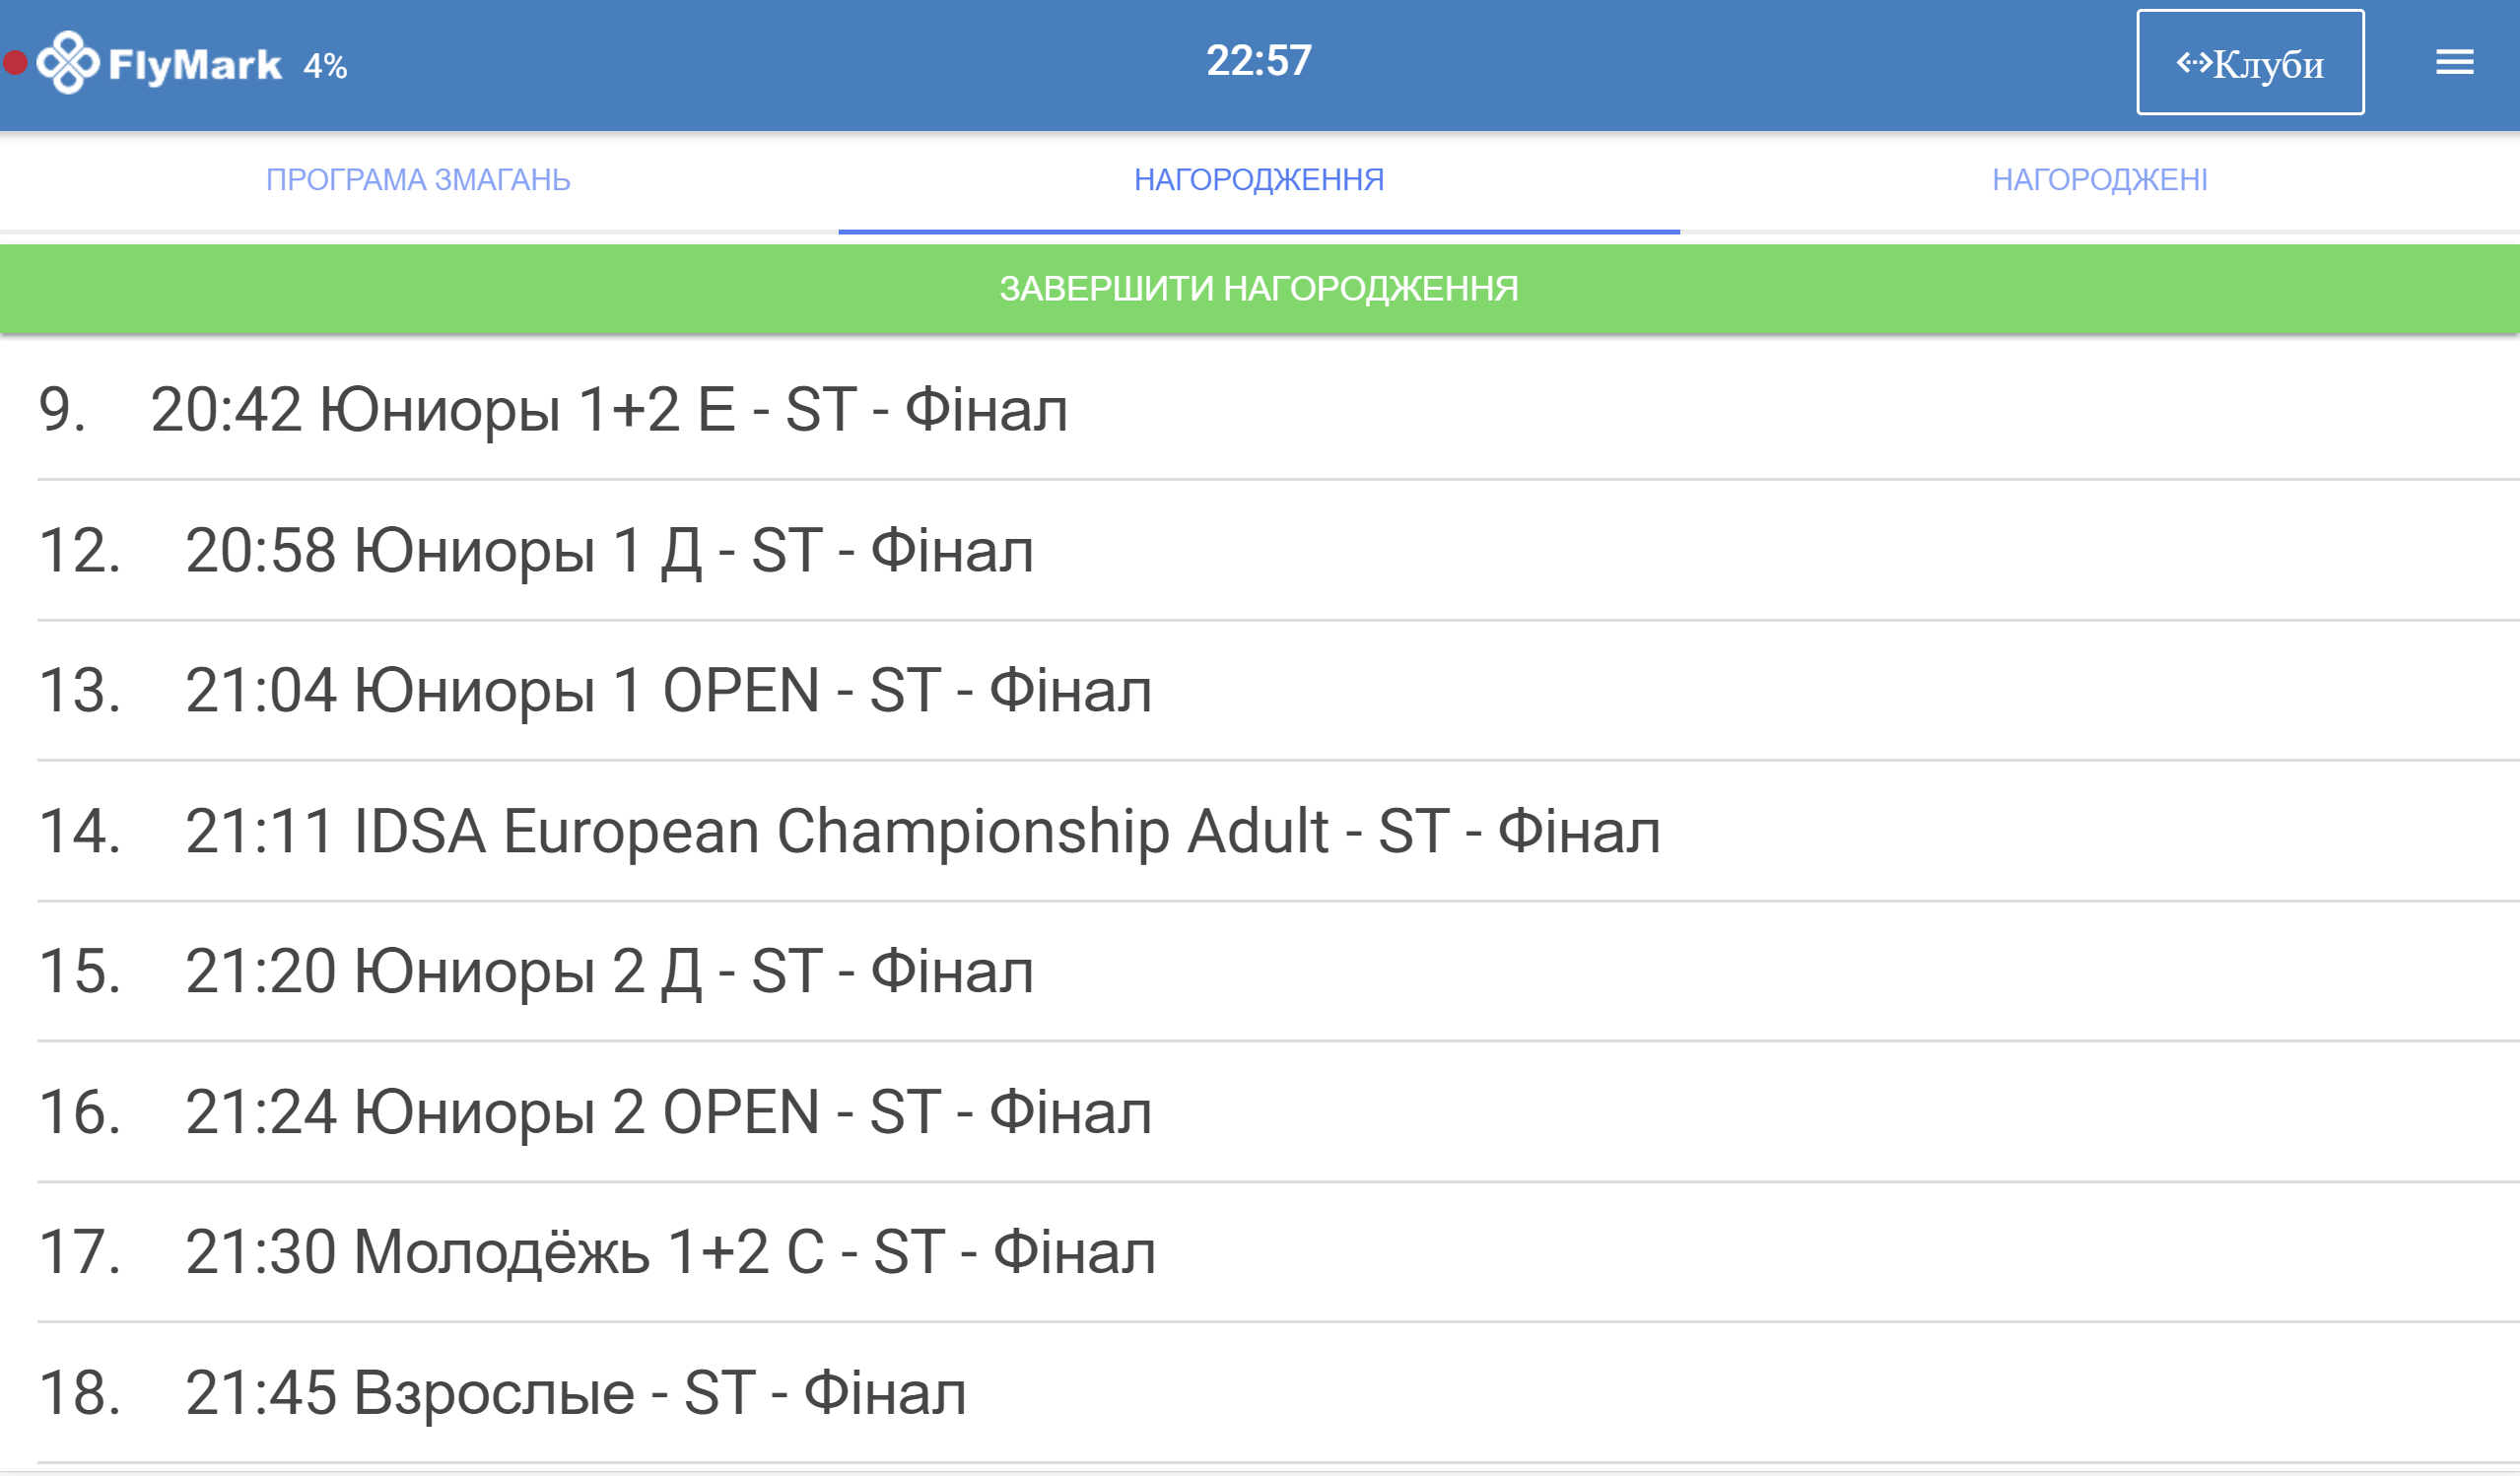The height and width of the screenshot is (1476, 2520).
Task: Click the FlyMark logo icon
Action: click(68, 63)
